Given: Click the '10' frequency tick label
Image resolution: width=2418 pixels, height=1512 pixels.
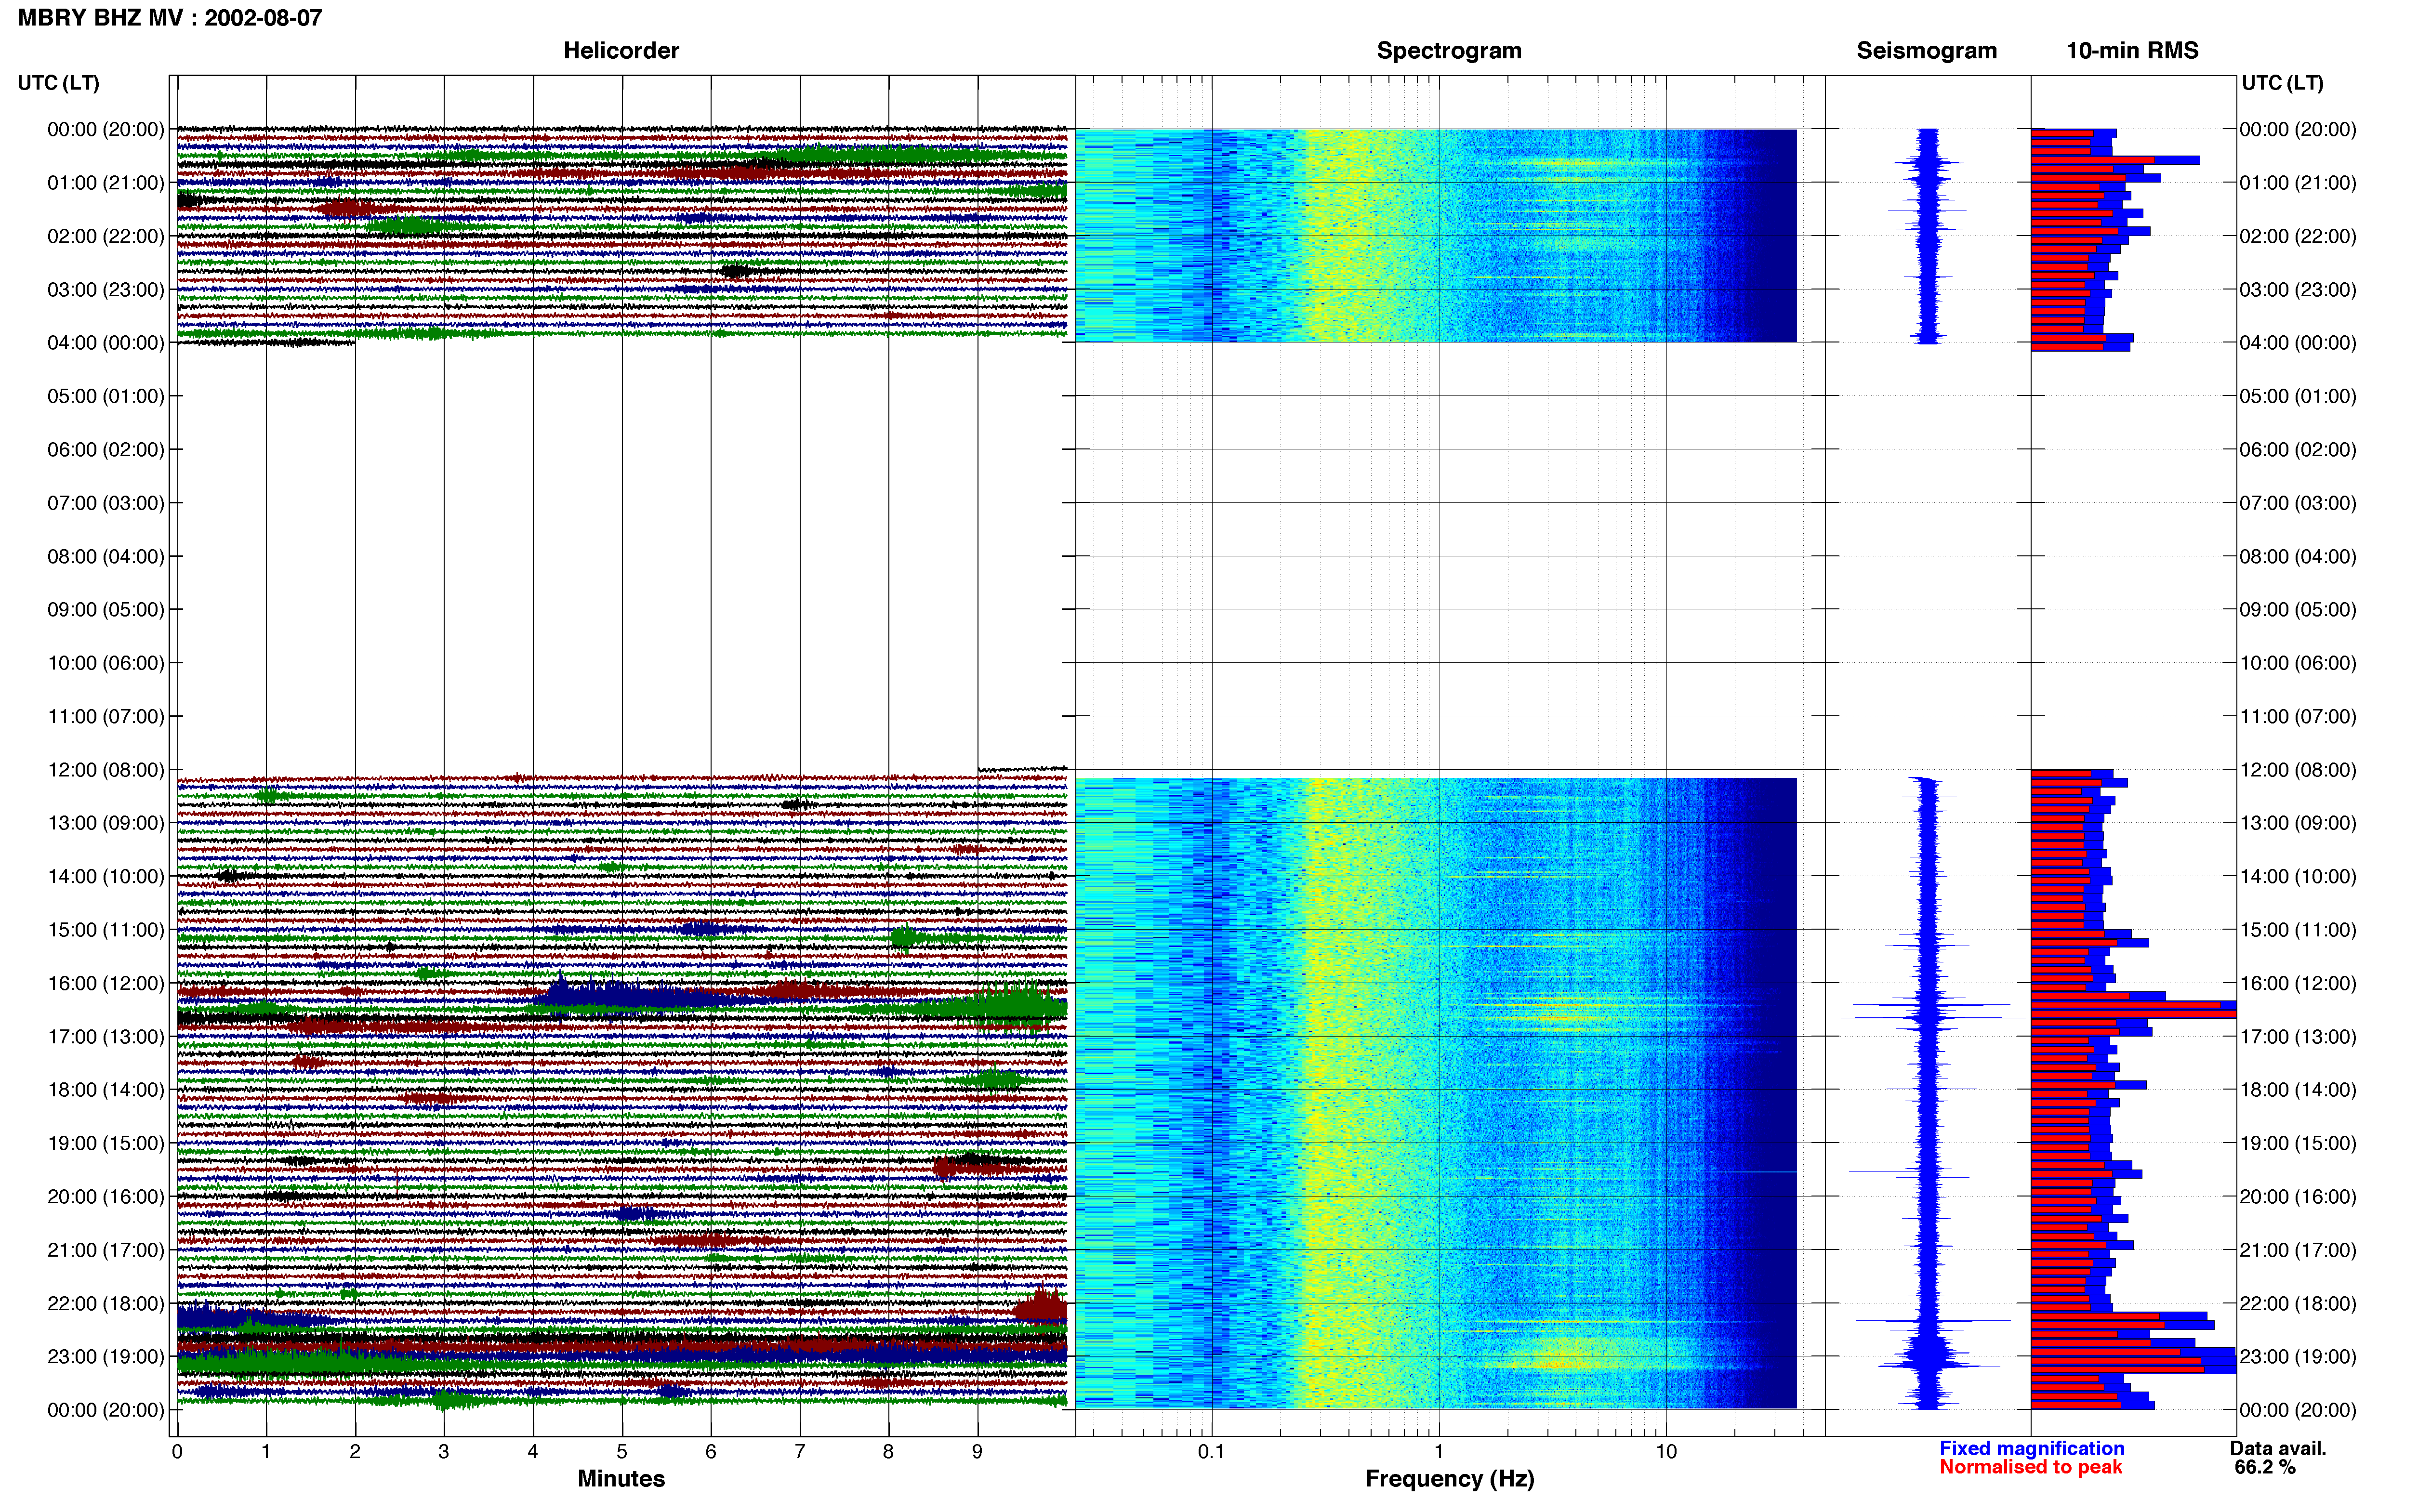Looking at the screenshot, I should pos(1666,1452).
